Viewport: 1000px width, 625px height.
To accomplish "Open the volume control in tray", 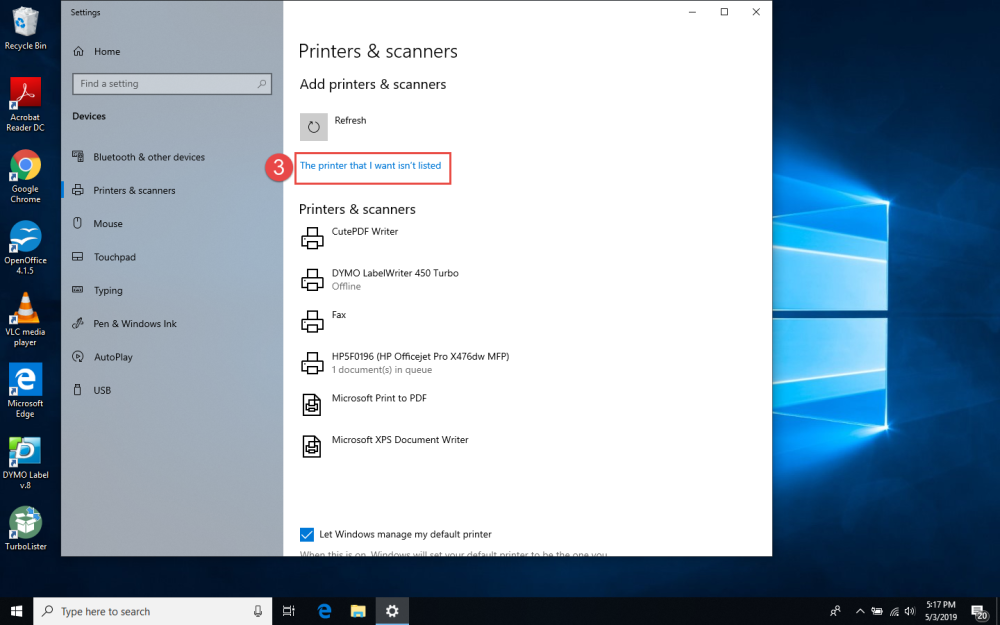I will 909,611.
